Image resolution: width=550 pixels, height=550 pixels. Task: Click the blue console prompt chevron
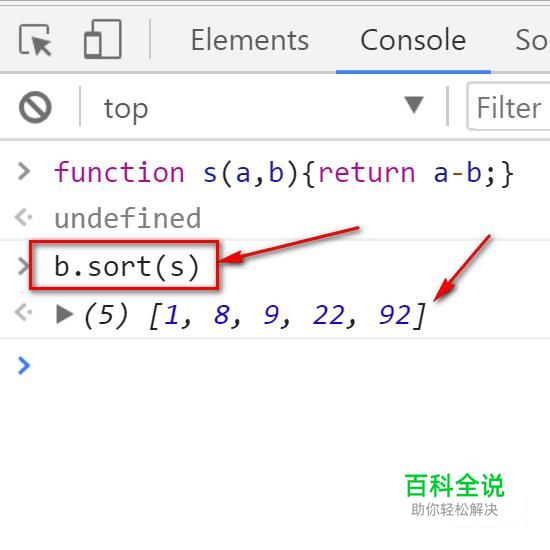24,365
